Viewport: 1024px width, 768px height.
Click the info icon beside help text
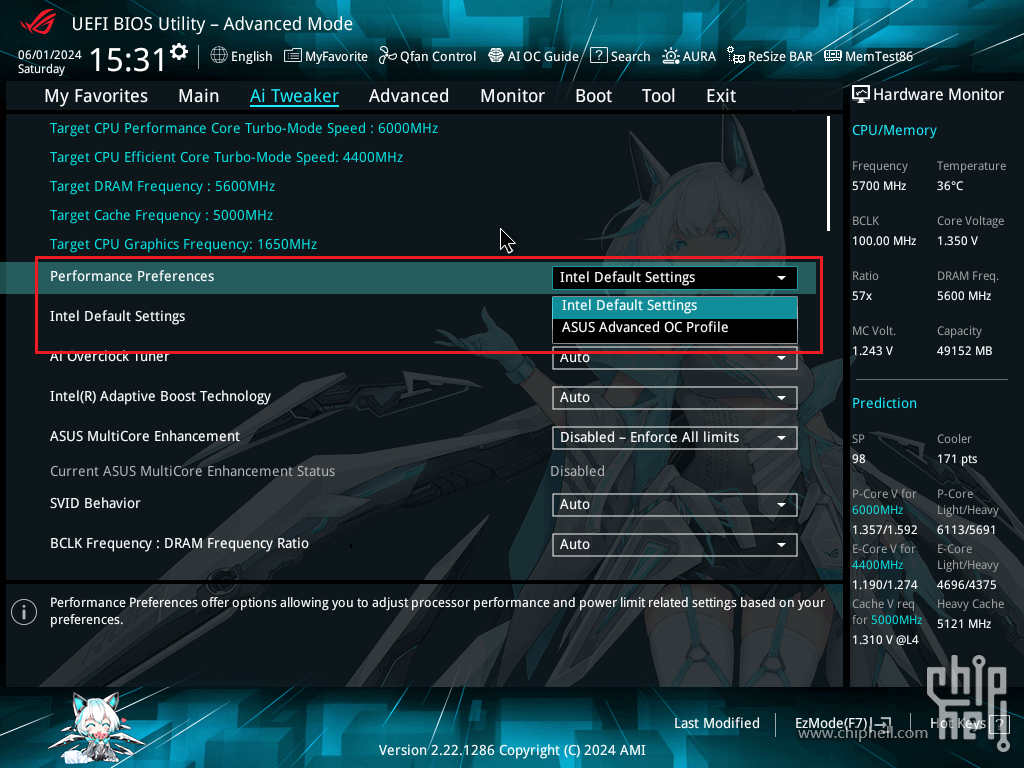(24, 612)
